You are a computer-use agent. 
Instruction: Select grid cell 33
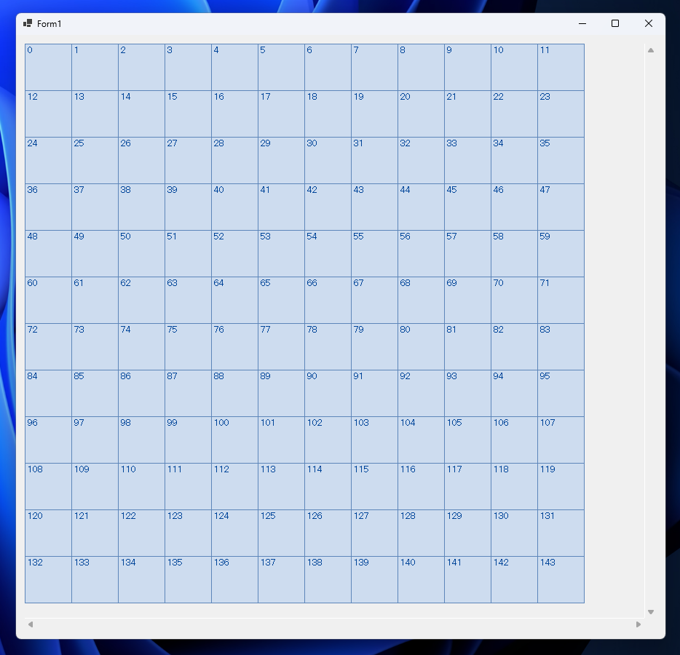468,160
